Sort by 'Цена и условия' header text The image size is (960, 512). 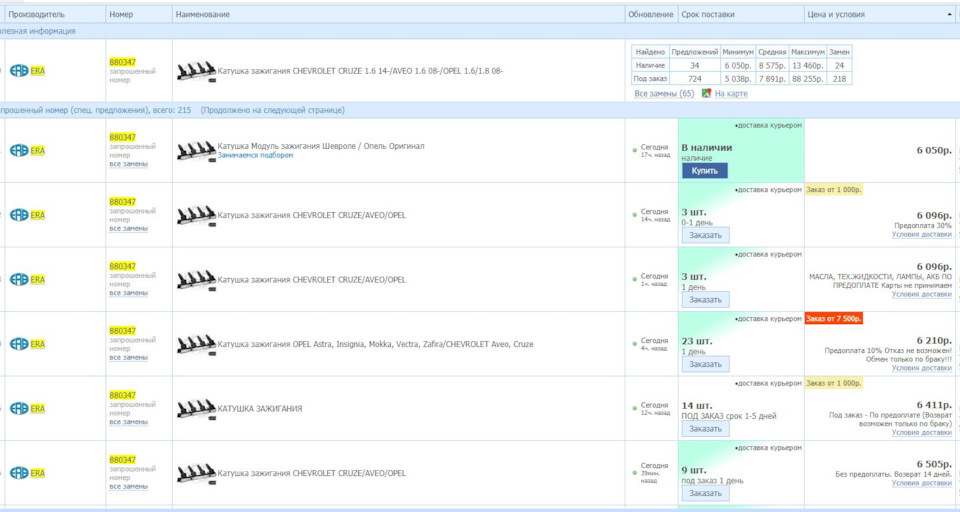(836, 14)
